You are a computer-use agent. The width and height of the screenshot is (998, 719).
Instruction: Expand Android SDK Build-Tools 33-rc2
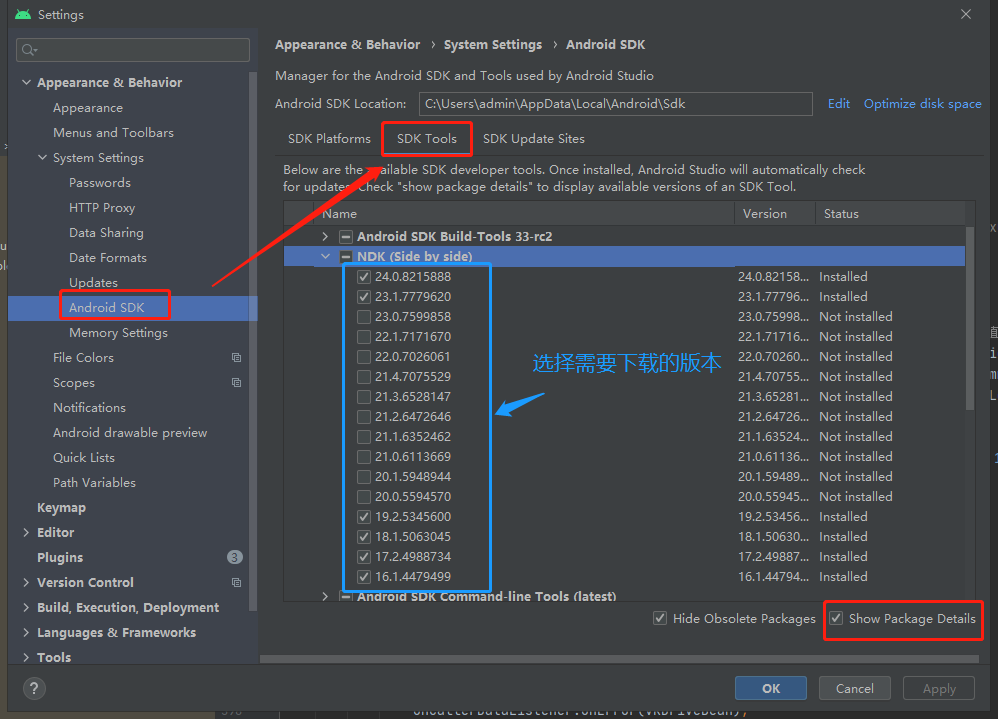pyautogui.click(x=324, y=236)
